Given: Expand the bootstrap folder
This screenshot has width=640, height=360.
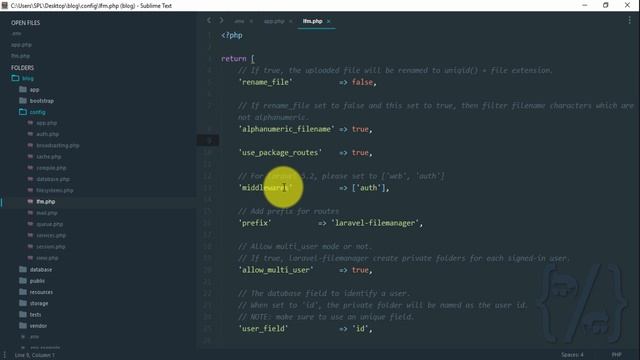Looking at the screenshot, I should 36,100.
